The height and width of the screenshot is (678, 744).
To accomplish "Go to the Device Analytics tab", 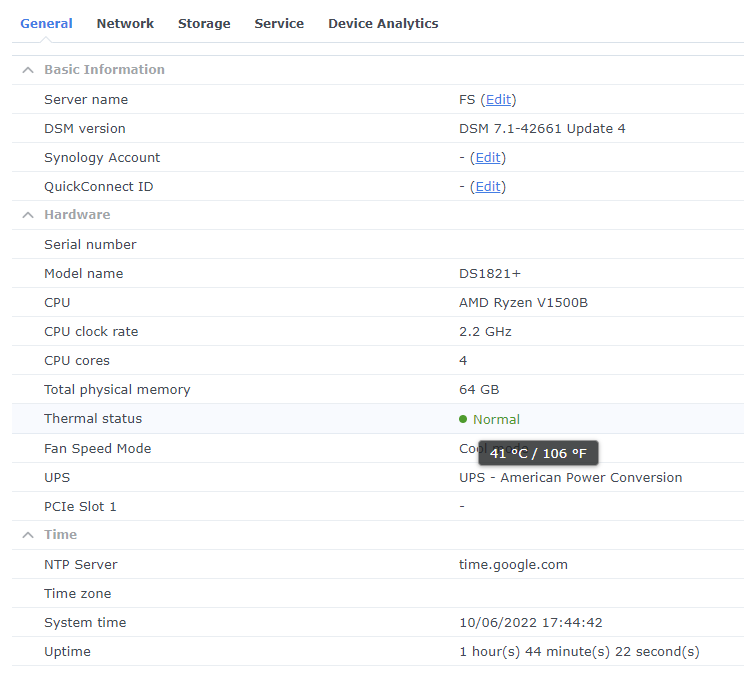I will click(x=383, y=23).
